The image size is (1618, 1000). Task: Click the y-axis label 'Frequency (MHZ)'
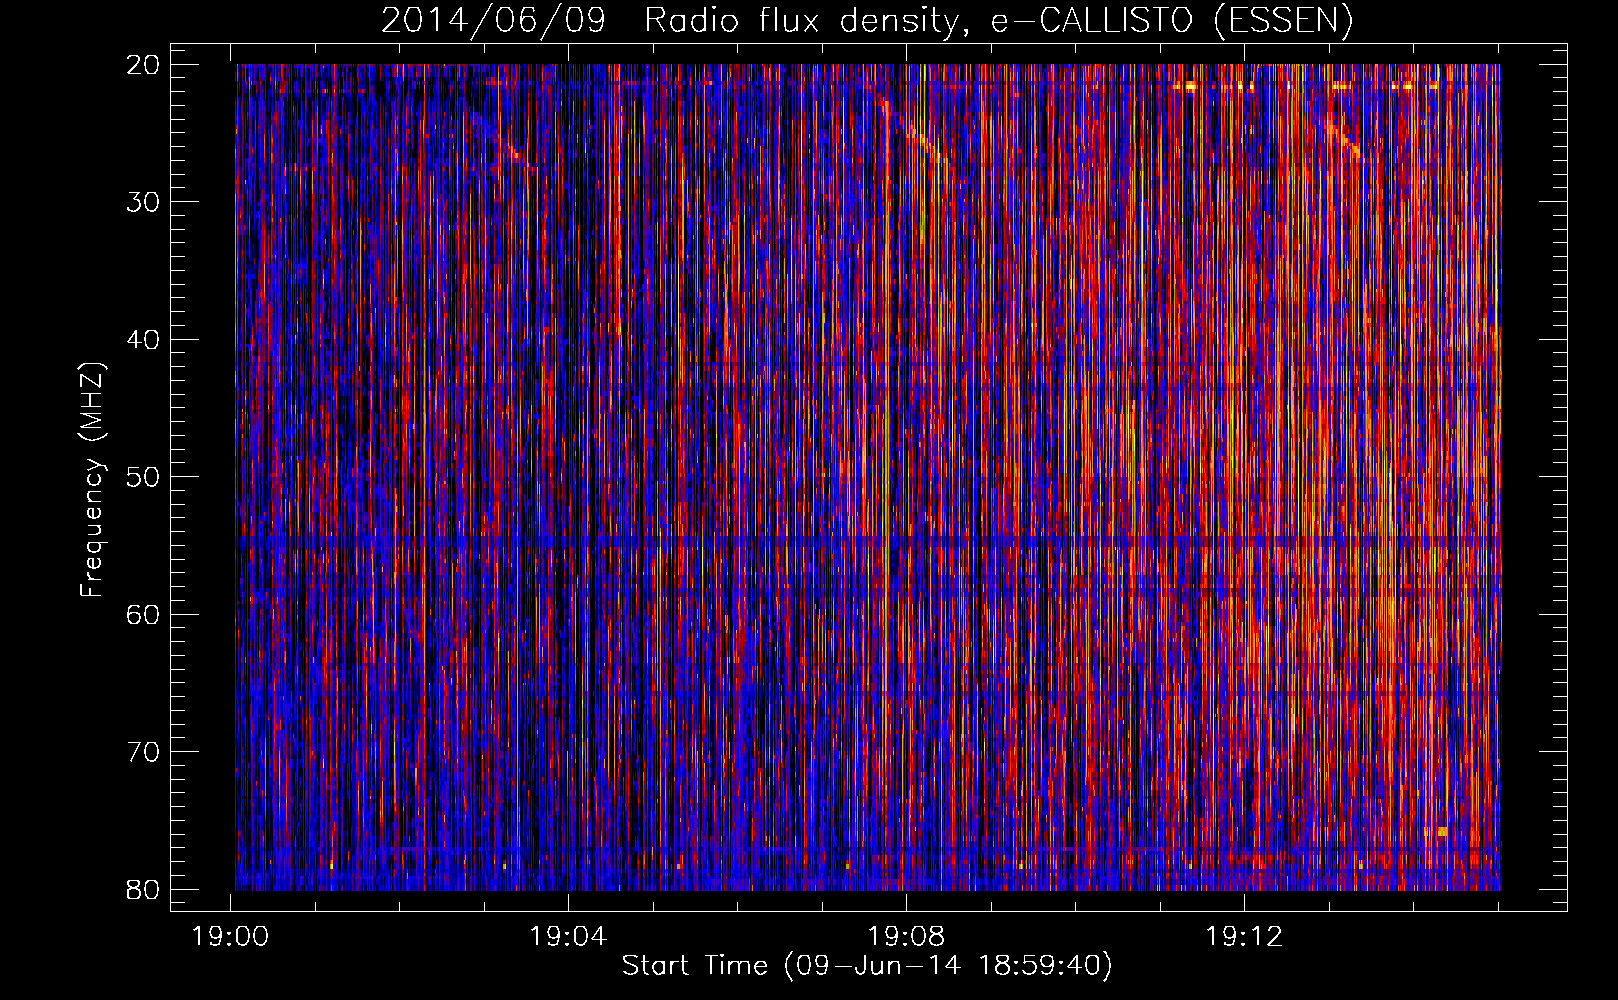pyautogui.click(x=92, y=480)
